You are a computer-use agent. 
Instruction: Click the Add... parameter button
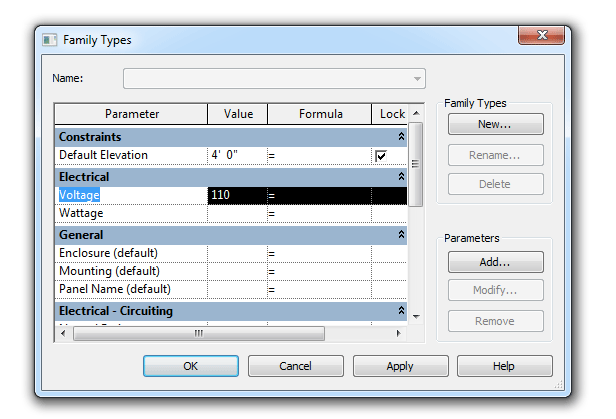(x=496, y=262)
